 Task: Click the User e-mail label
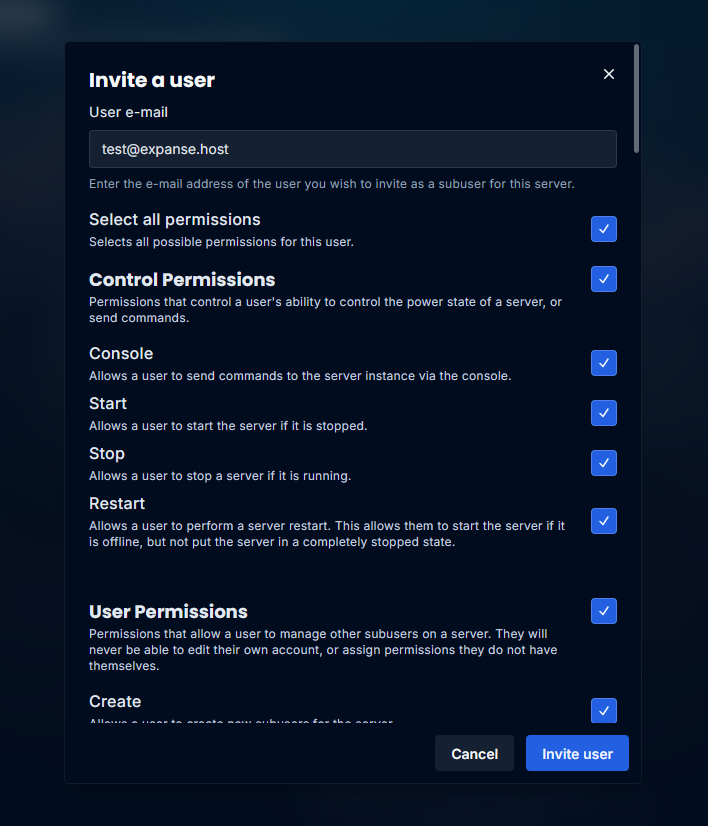click(x=129, y=112)
